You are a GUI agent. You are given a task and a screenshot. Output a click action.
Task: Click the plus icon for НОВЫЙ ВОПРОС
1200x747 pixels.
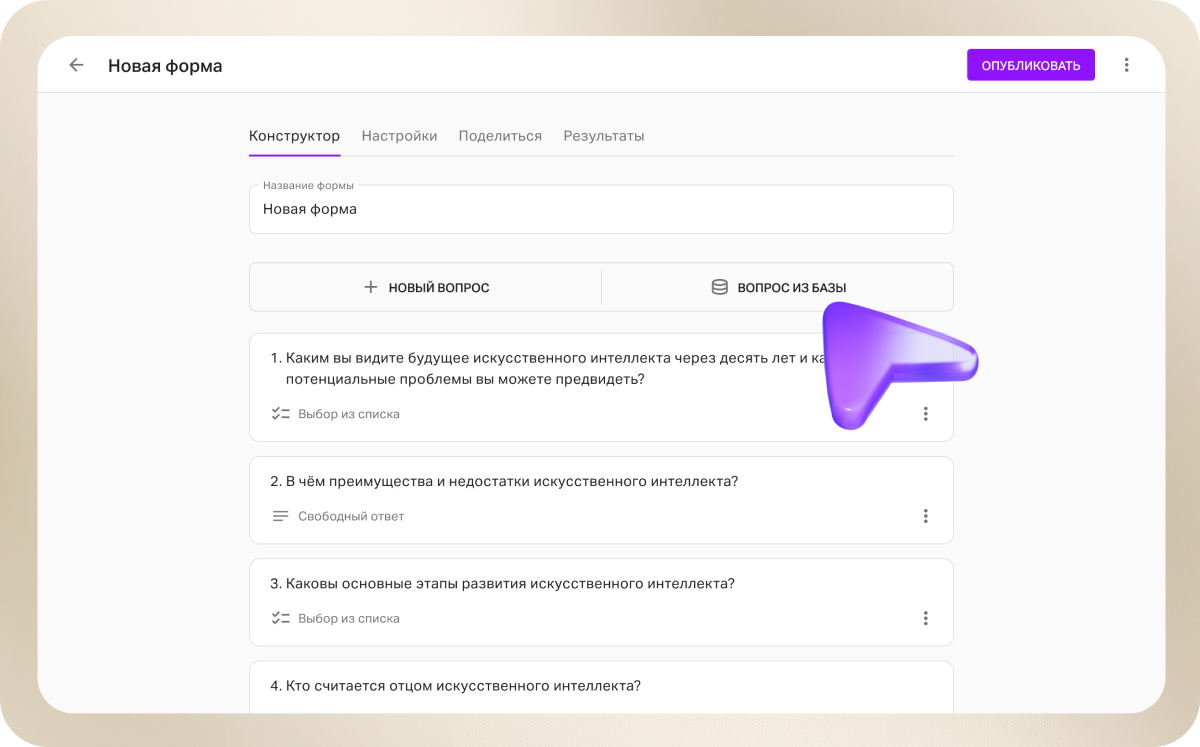click(x=370, y=287)
